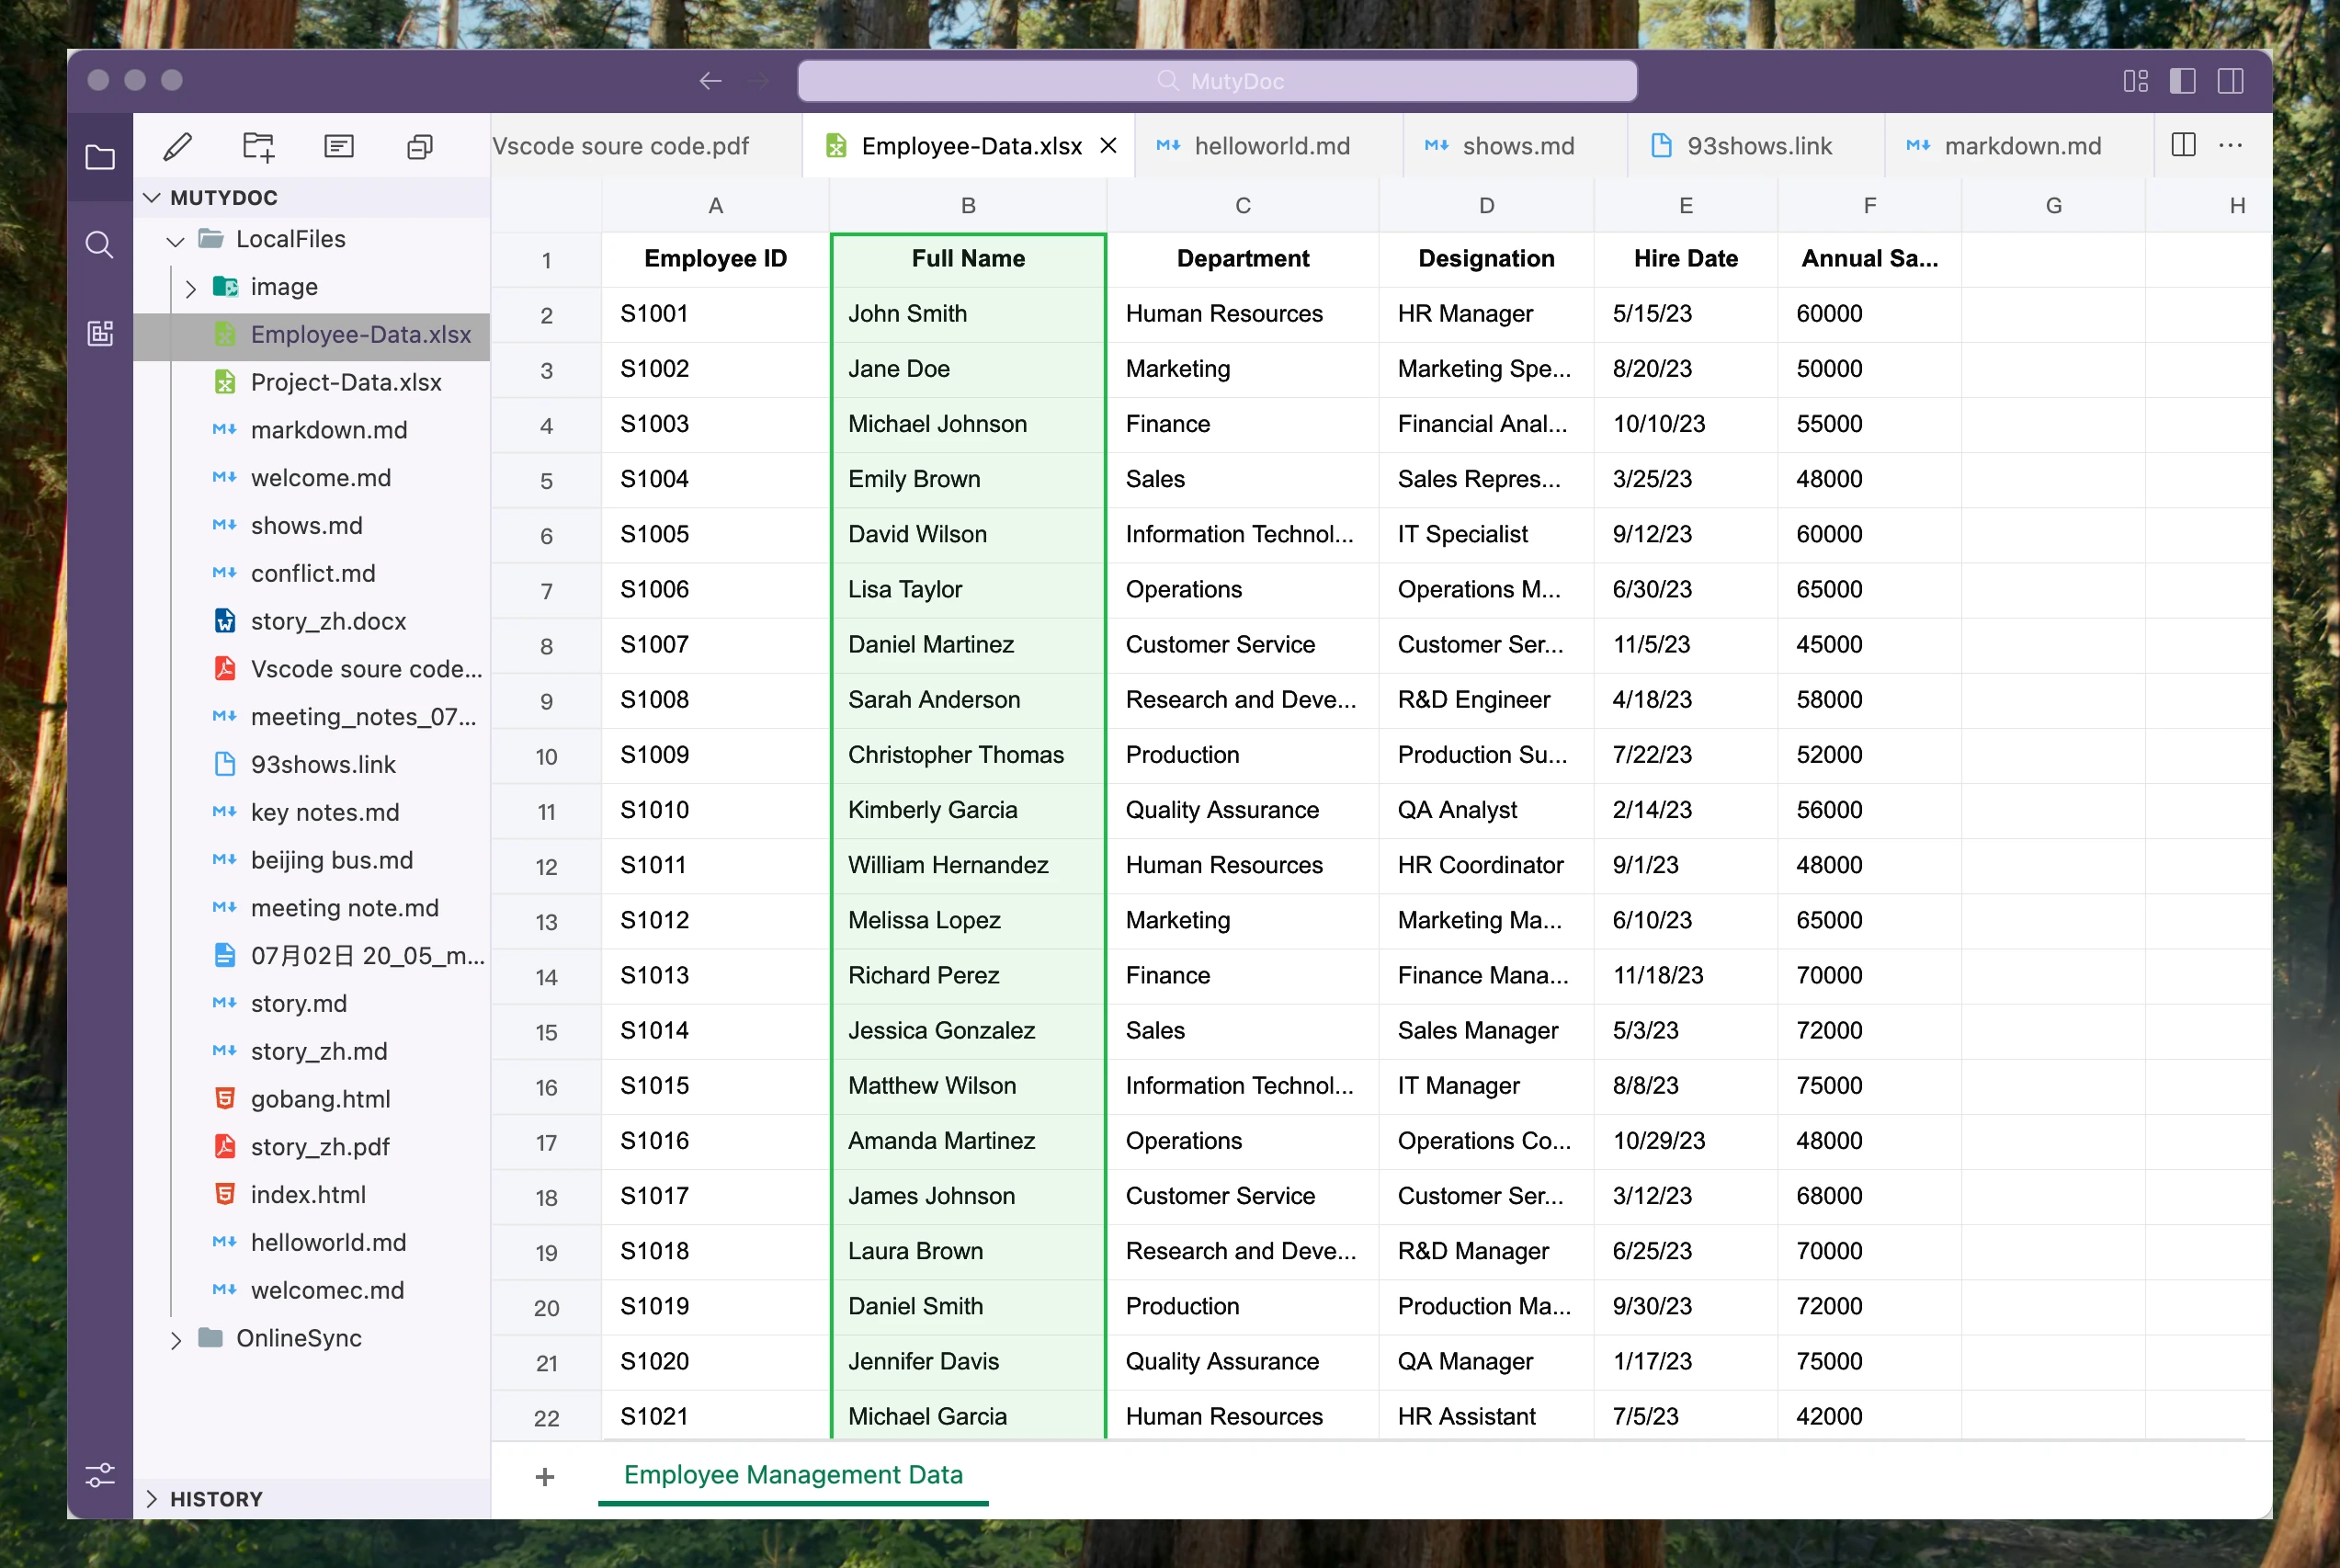Toggle the right panel visibility
This screenshot has width=2340, height=1568.
pos(2231,81)
